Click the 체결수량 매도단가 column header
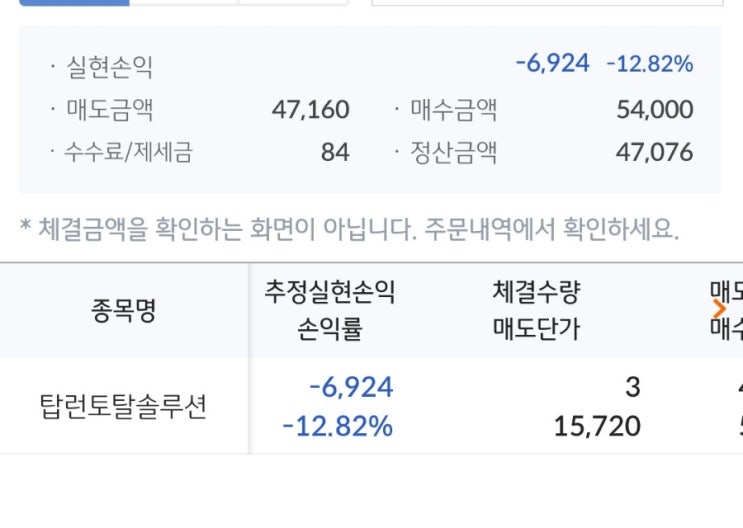743x528 pixels. point(536,310)
